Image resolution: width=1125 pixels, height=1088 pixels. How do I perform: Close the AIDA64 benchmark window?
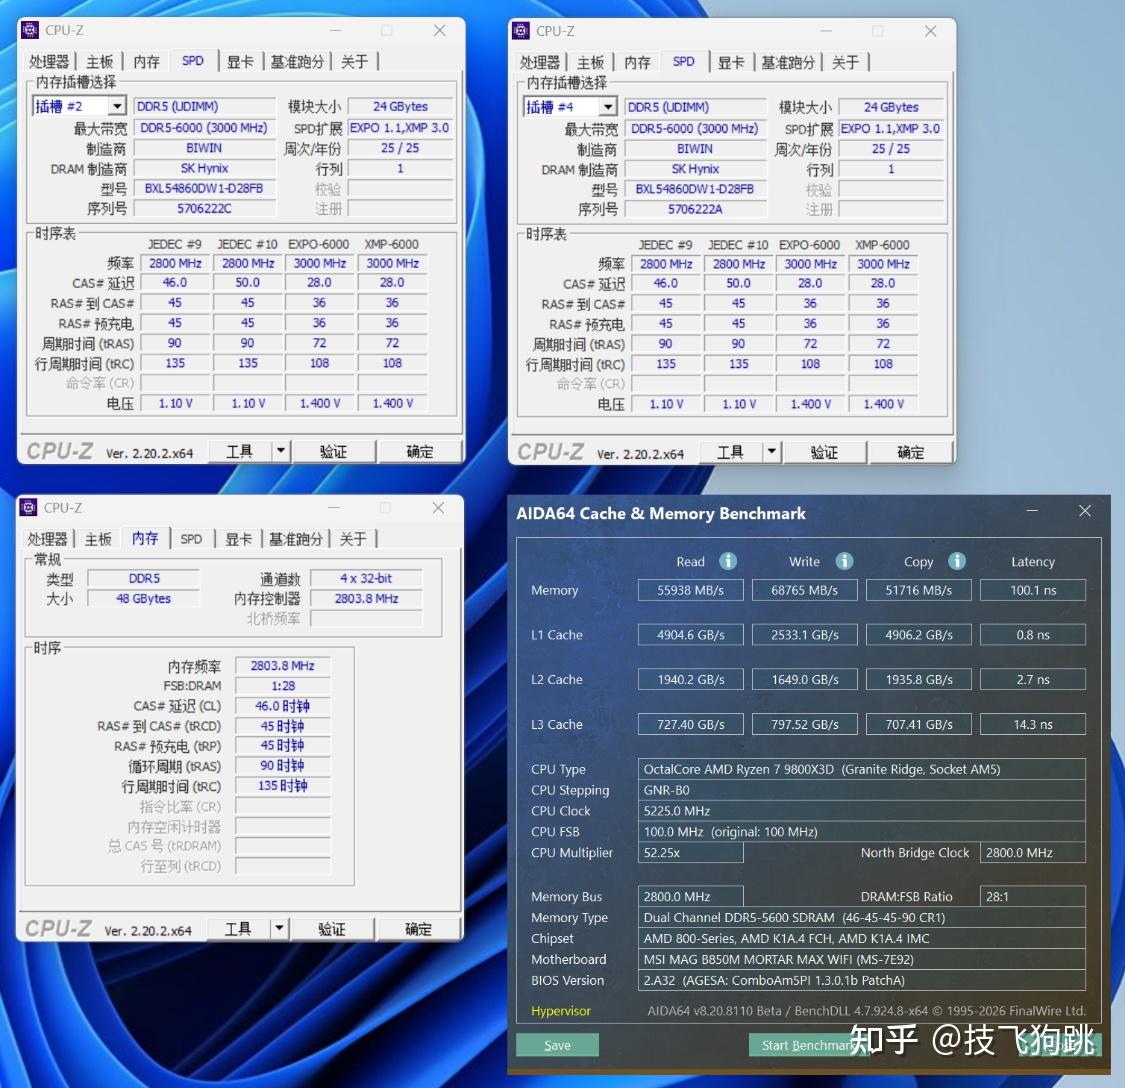point(1085,510)
